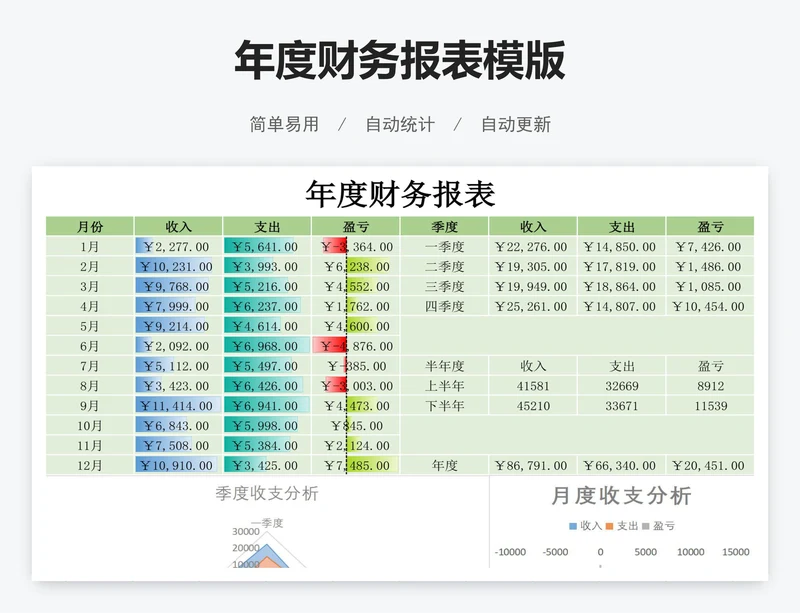Select the 年度财务报表 sheet title
800x613 pixels.
pyautogui.click(x=400, y=194)
